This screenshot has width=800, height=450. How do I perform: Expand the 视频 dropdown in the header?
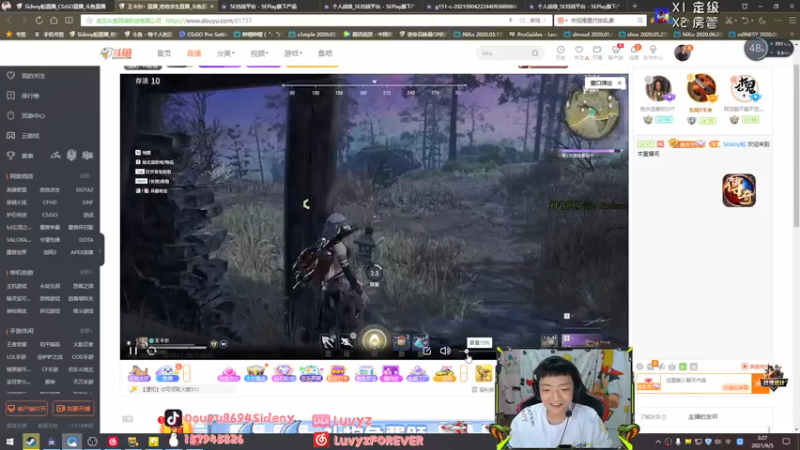[259, 53]
